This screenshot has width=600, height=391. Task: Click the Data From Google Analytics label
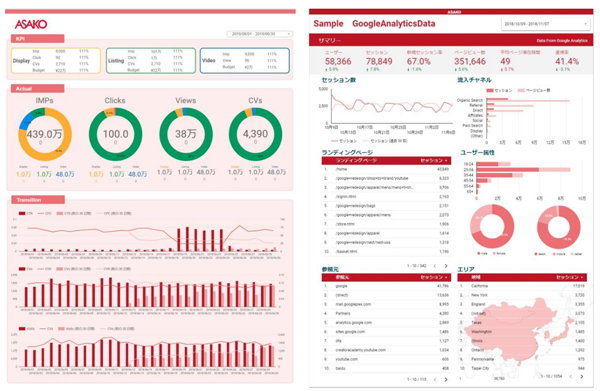[x=561, y=41]
